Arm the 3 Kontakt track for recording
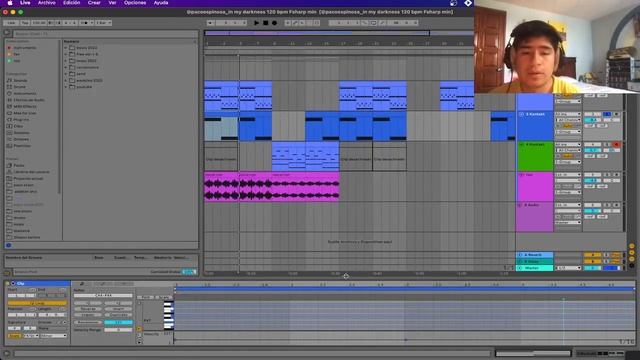640x360 pixels. click(616, 114)
